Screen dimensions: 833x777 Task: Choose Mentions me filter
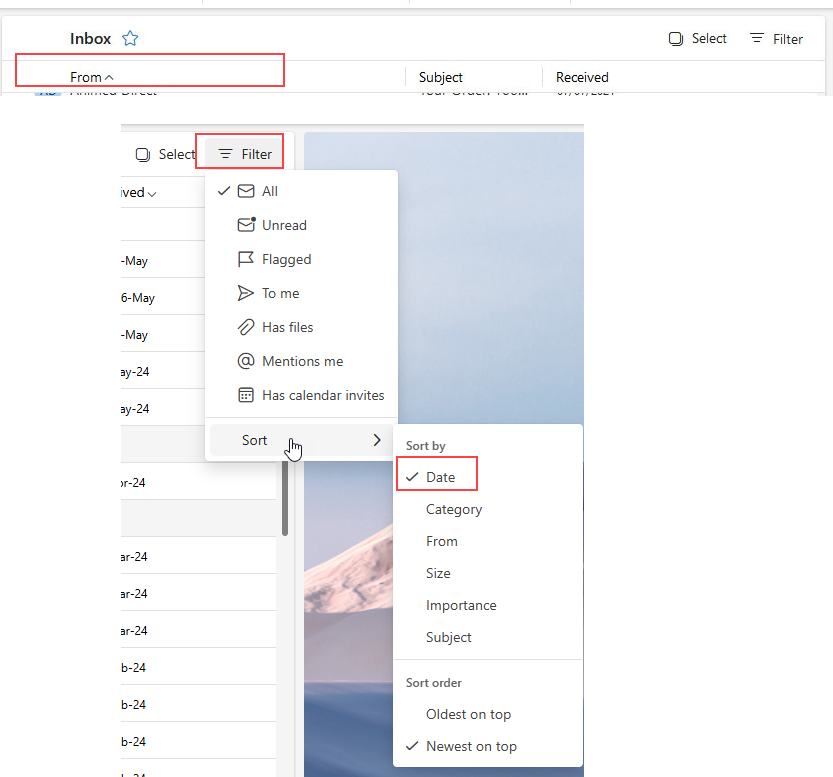(x=301, y=361)
